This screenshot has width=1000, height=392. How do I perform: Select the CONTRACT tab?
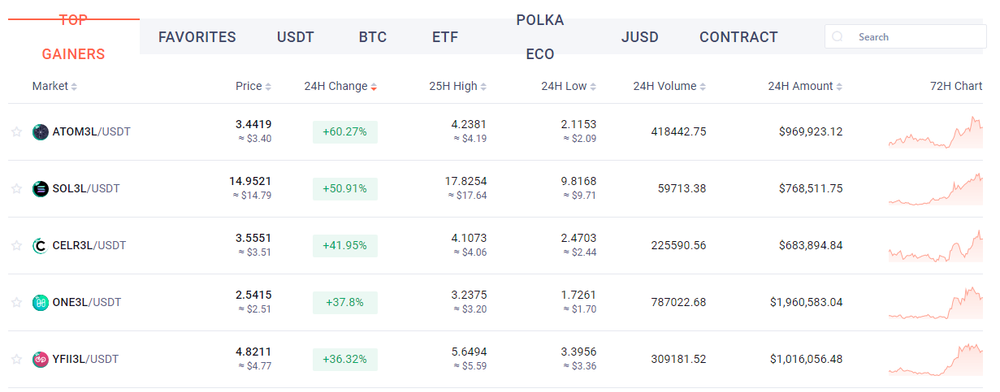click(x=739, y=37)
